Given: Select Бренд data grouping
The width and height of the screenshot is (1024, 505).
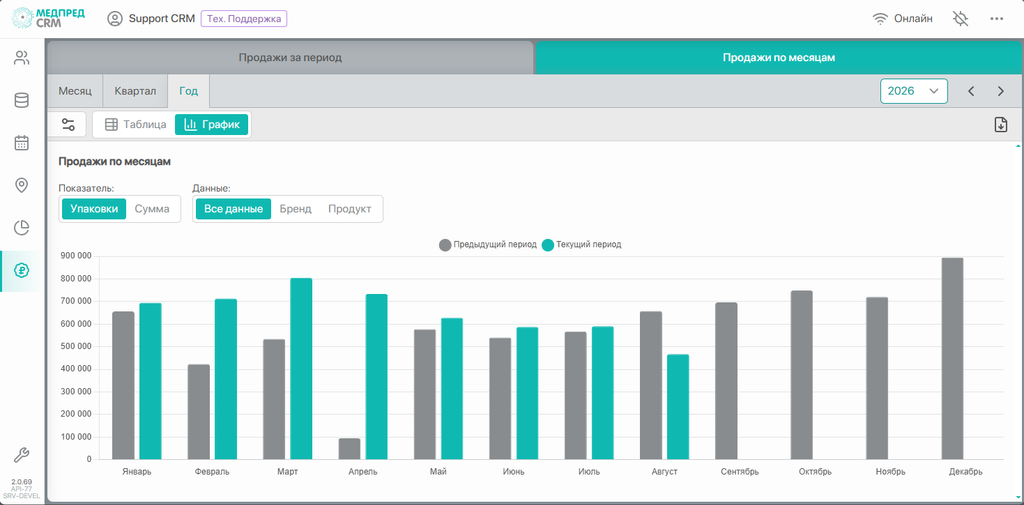Looking at the screenshot, I should click(x=295, y=209).
